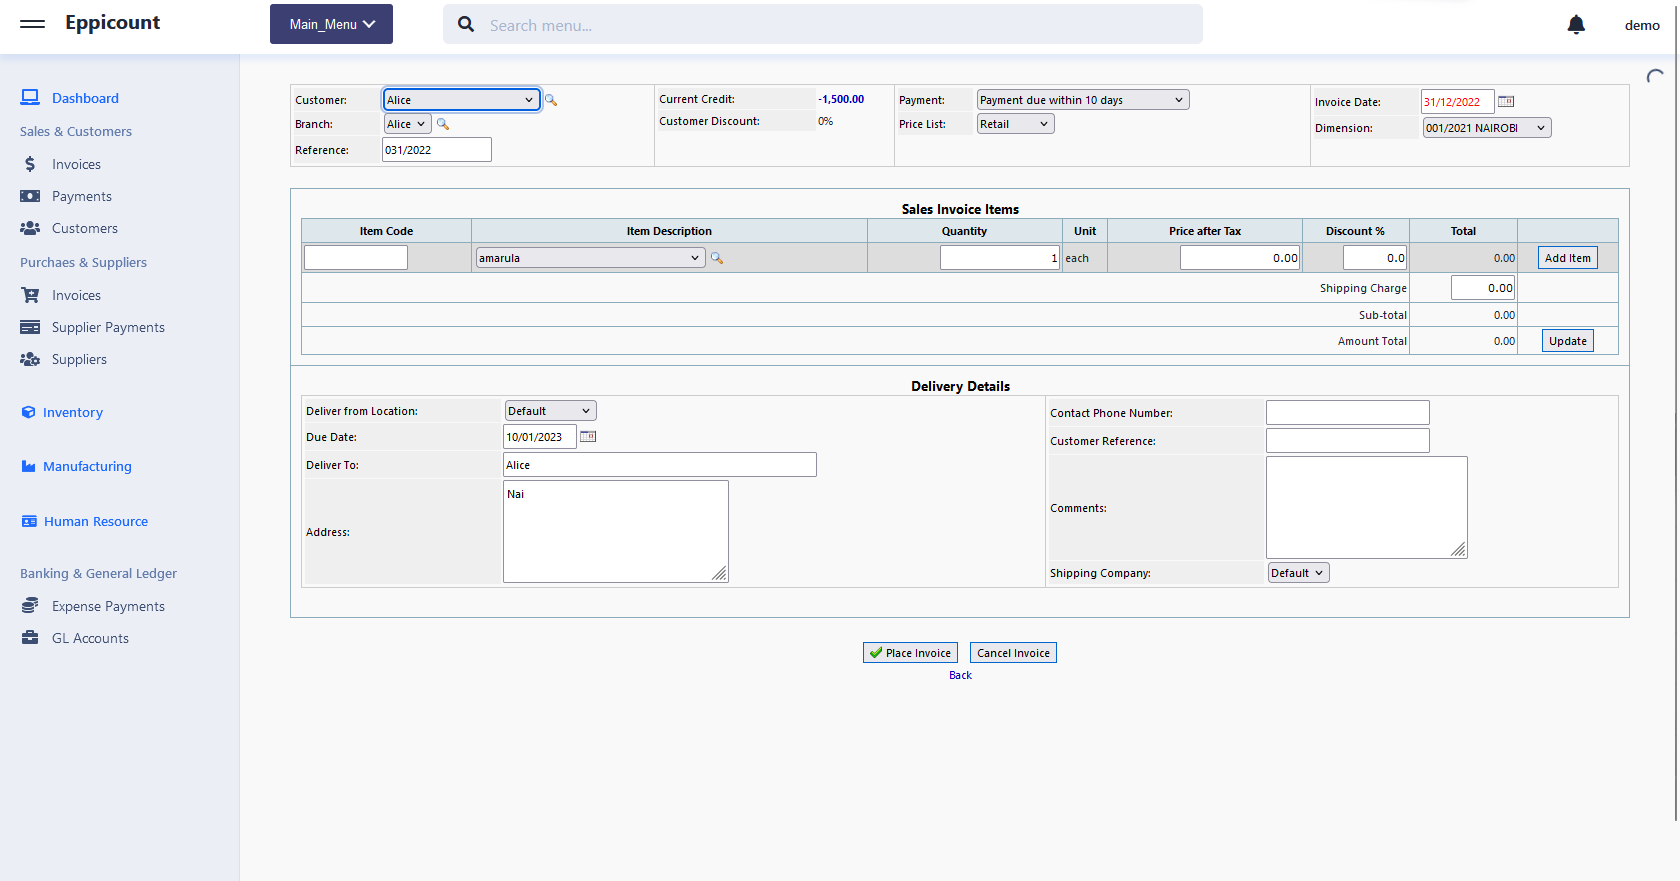This screenshot has width=1680, height=881.
Task: Click the cash icon beside Payments
Action: [x=30, y=196]
